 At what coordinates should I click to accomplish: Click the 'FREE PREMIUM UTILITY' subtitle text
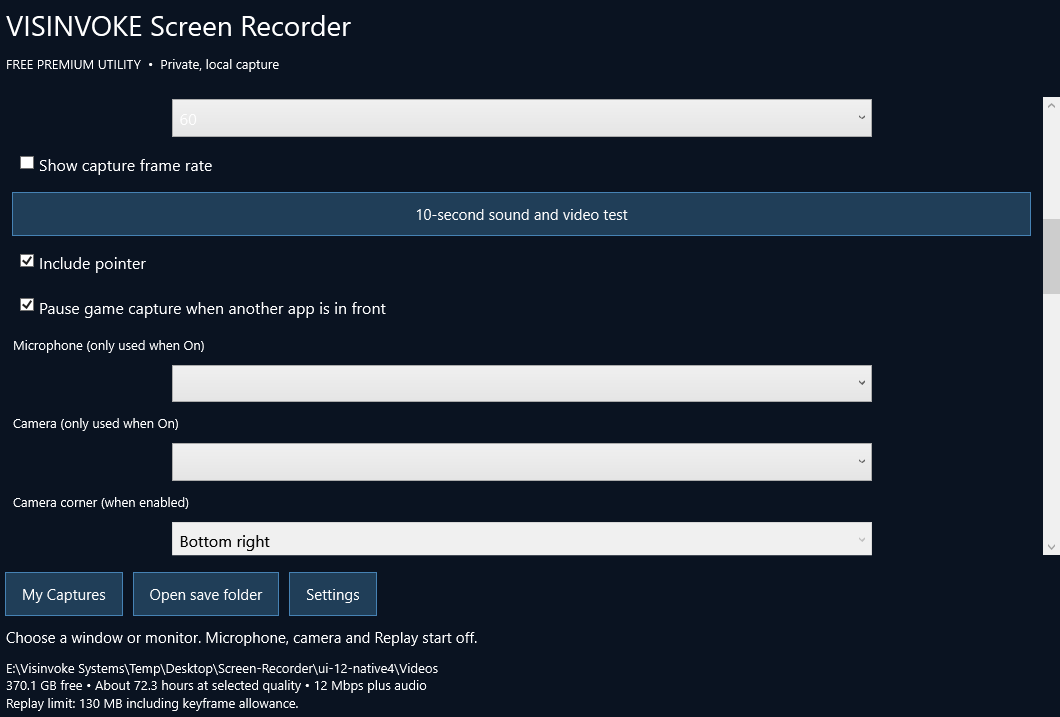[x=74, y=65]
